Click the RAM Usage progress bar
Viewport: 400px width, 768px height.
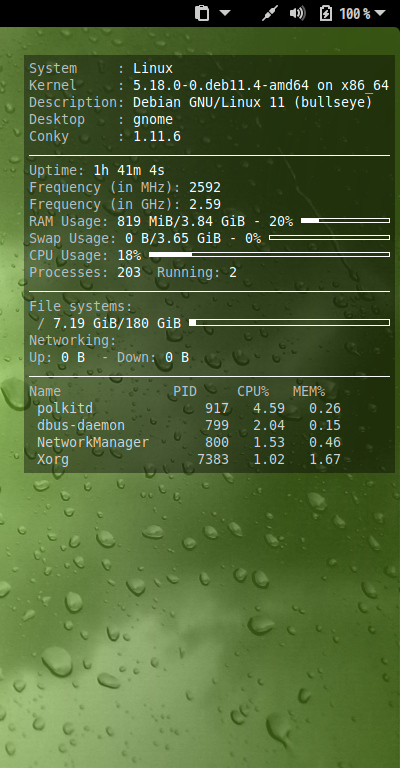tap(345, 220)
